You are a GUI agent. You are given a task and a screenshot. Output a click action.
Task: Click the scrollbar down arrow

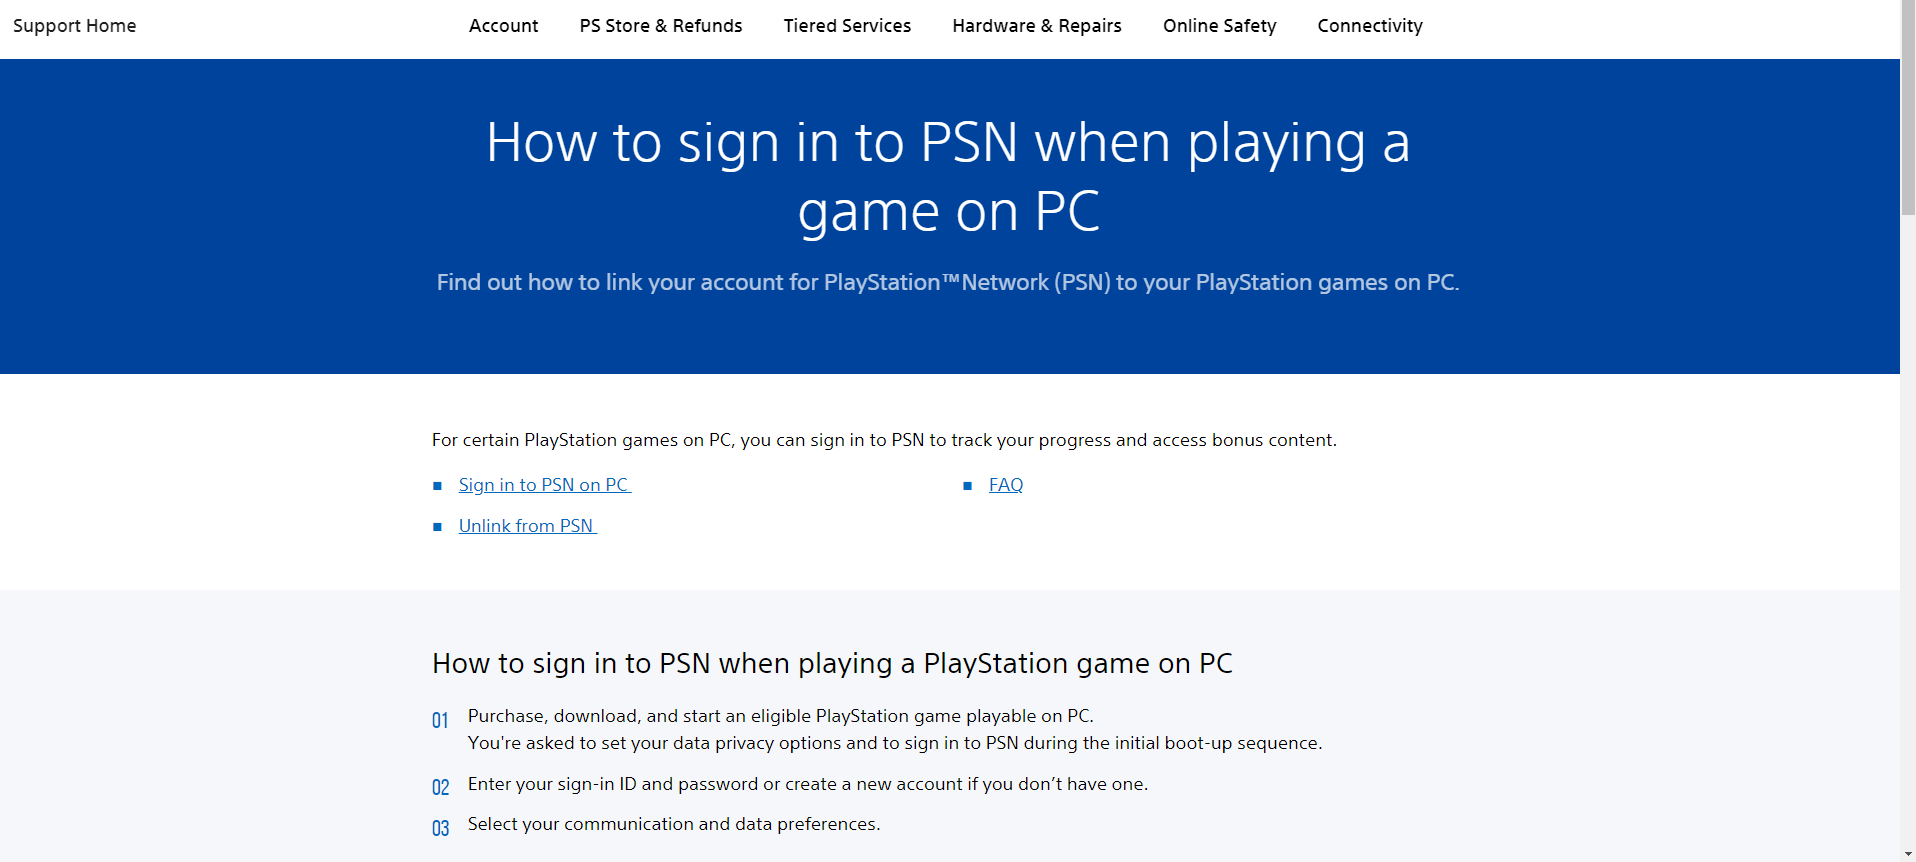1908,854
